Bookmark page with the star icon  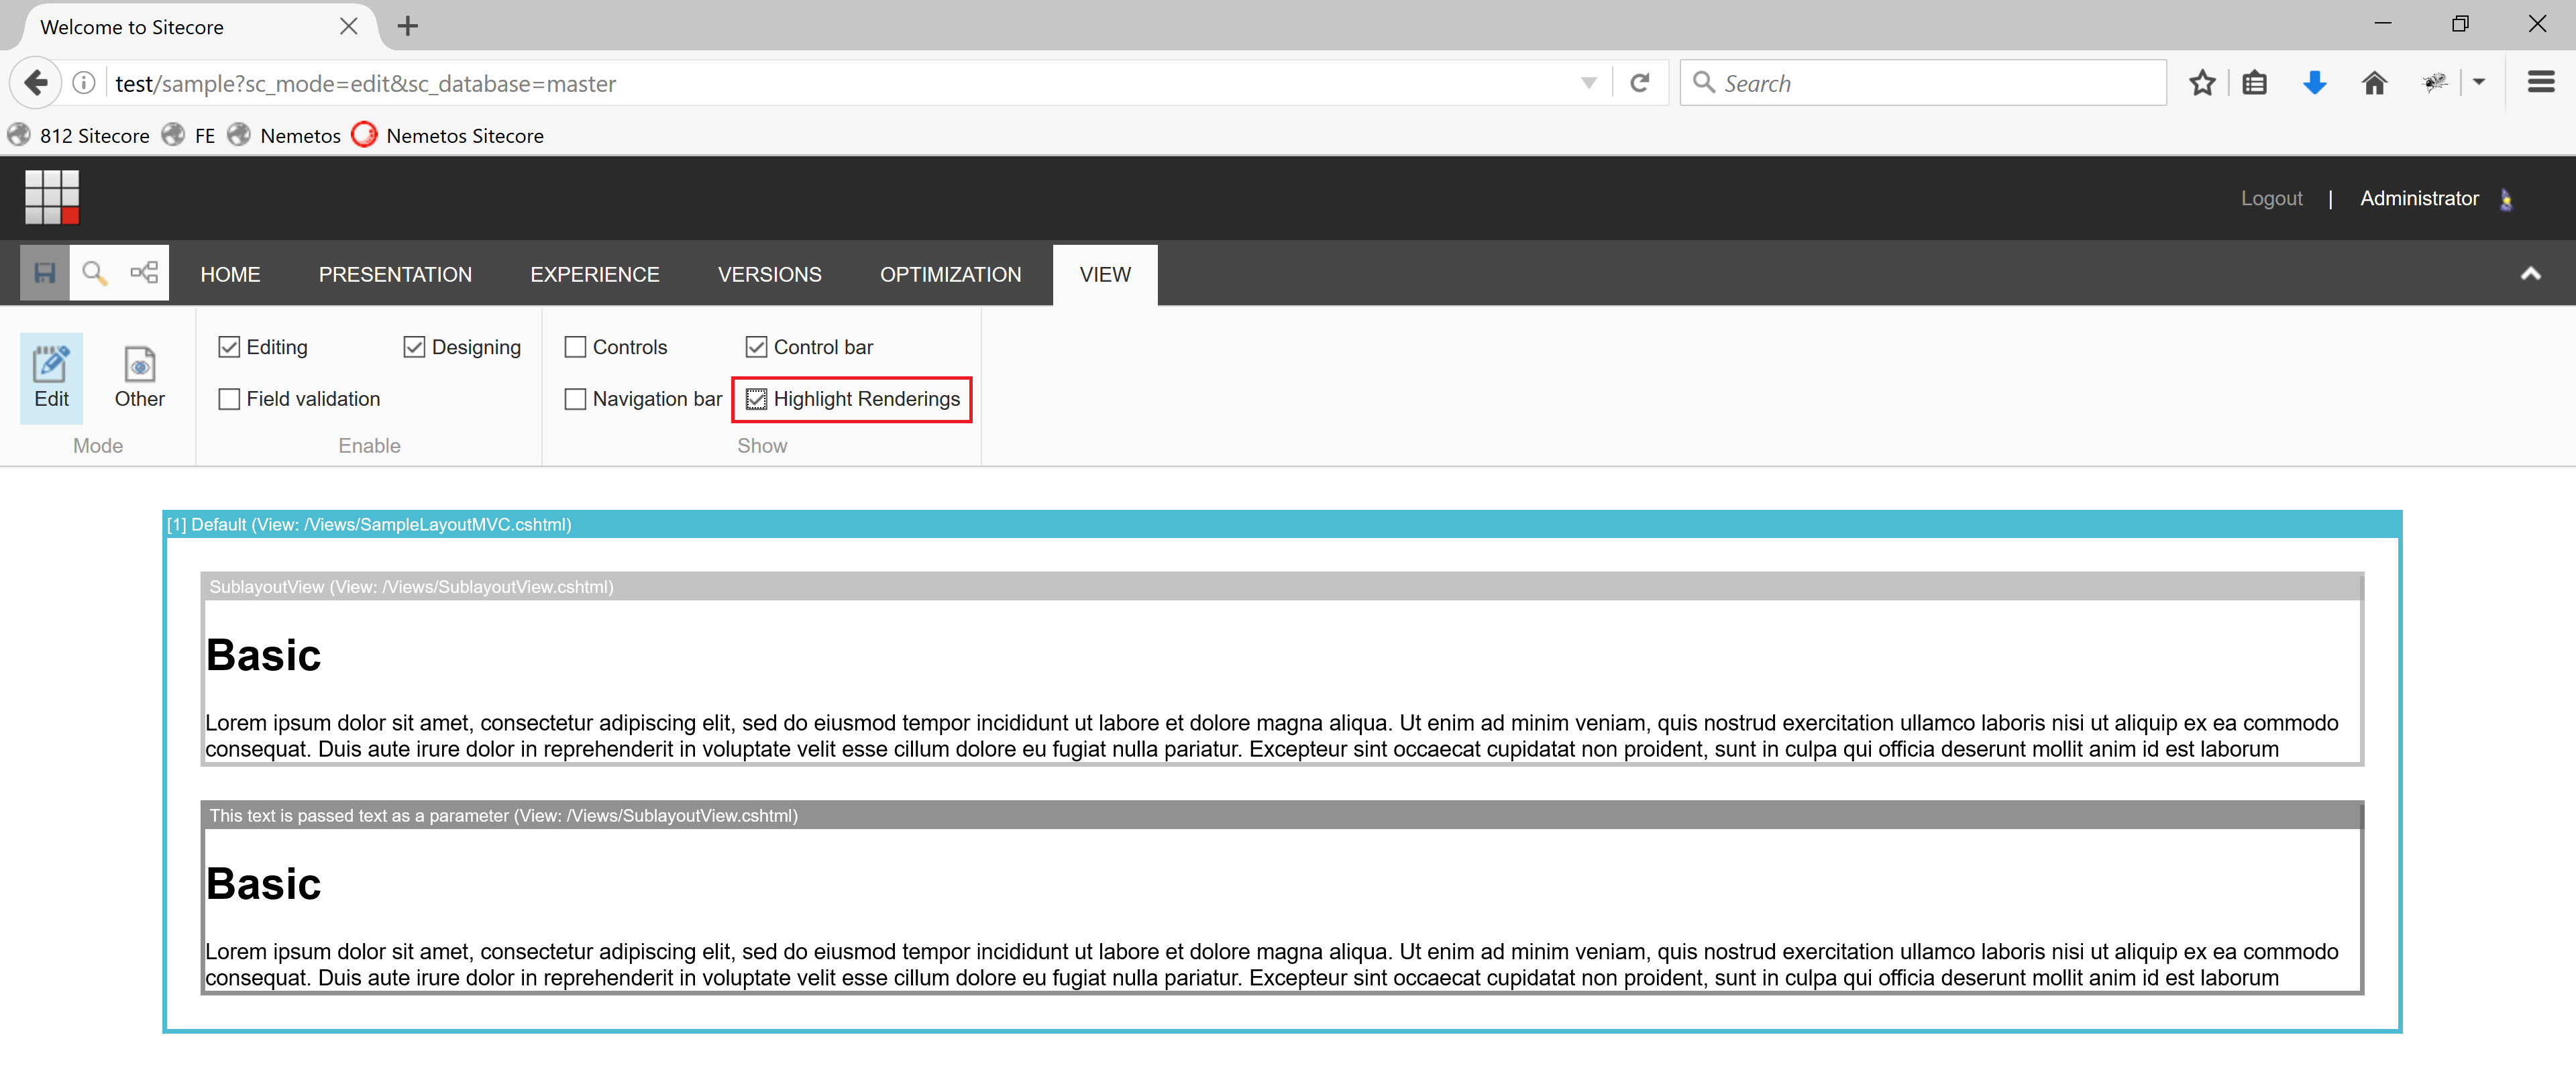pyautogui.click(x=2202, y=83)
